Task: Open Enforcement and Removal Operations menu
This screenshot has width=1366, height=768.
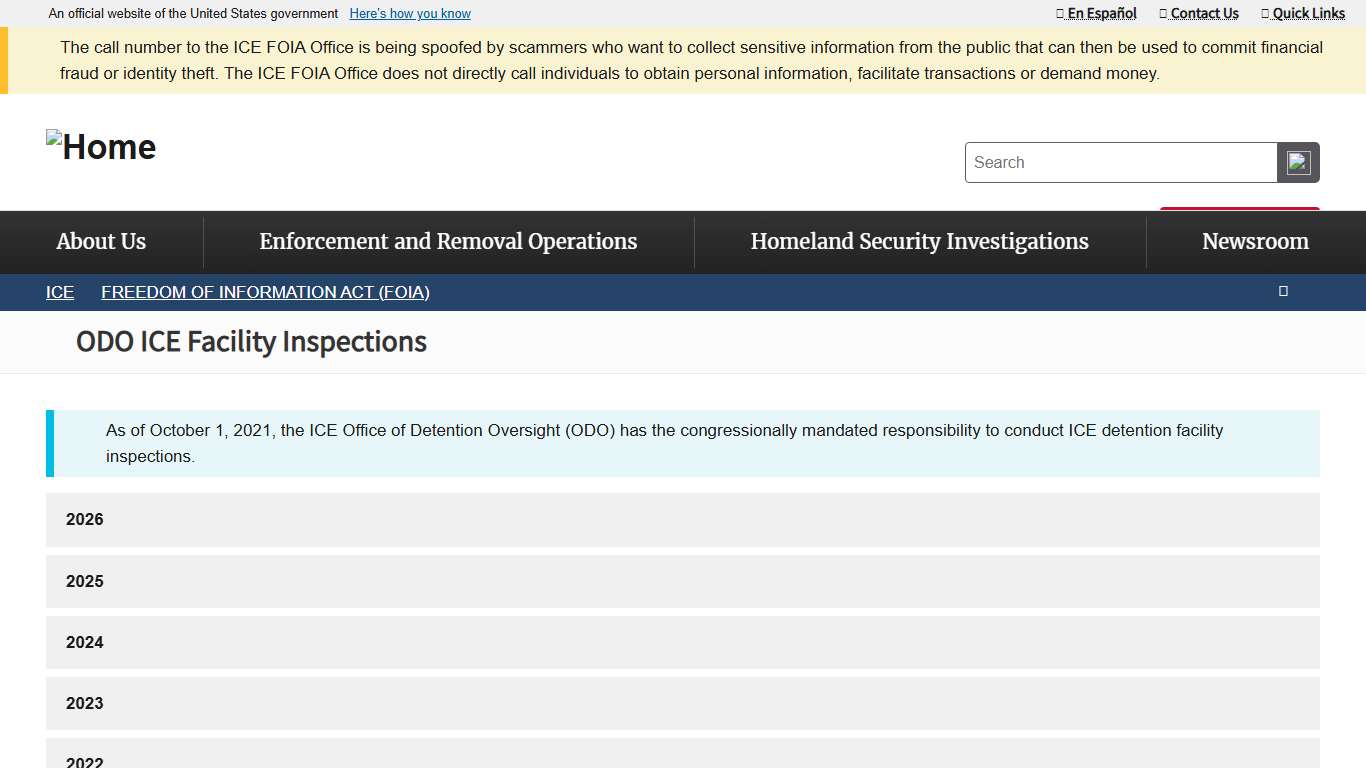Action: click(x=448, y=241)
